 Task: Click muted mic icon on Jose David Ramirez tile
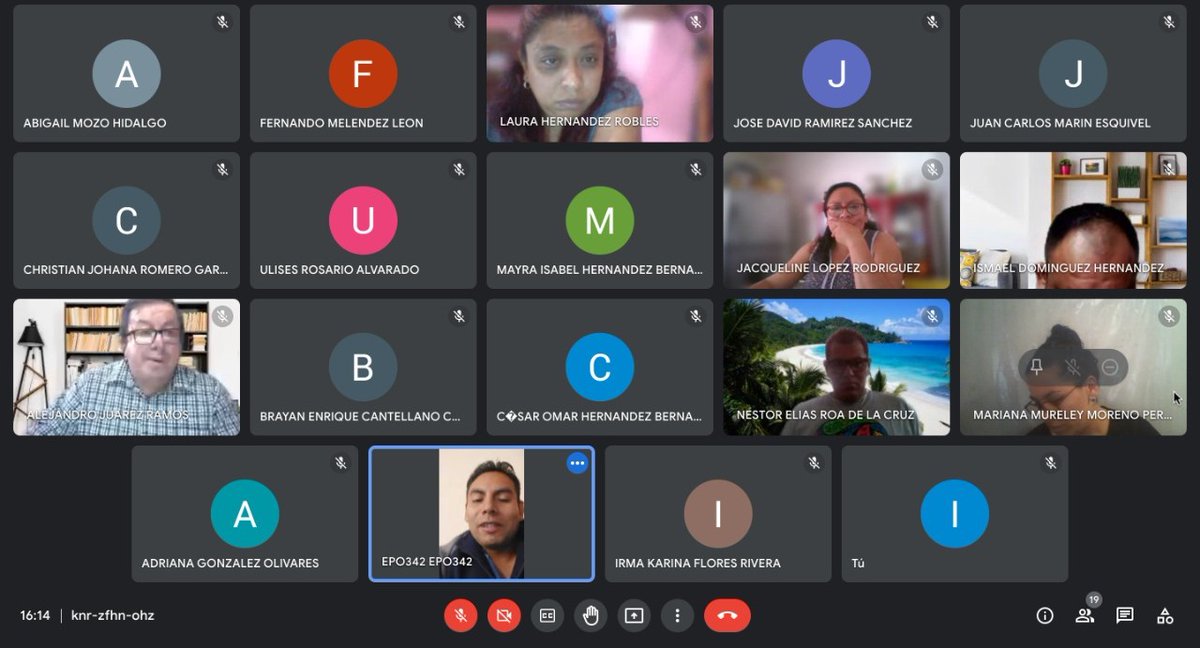pyautogui.click(x=933, y=22)
